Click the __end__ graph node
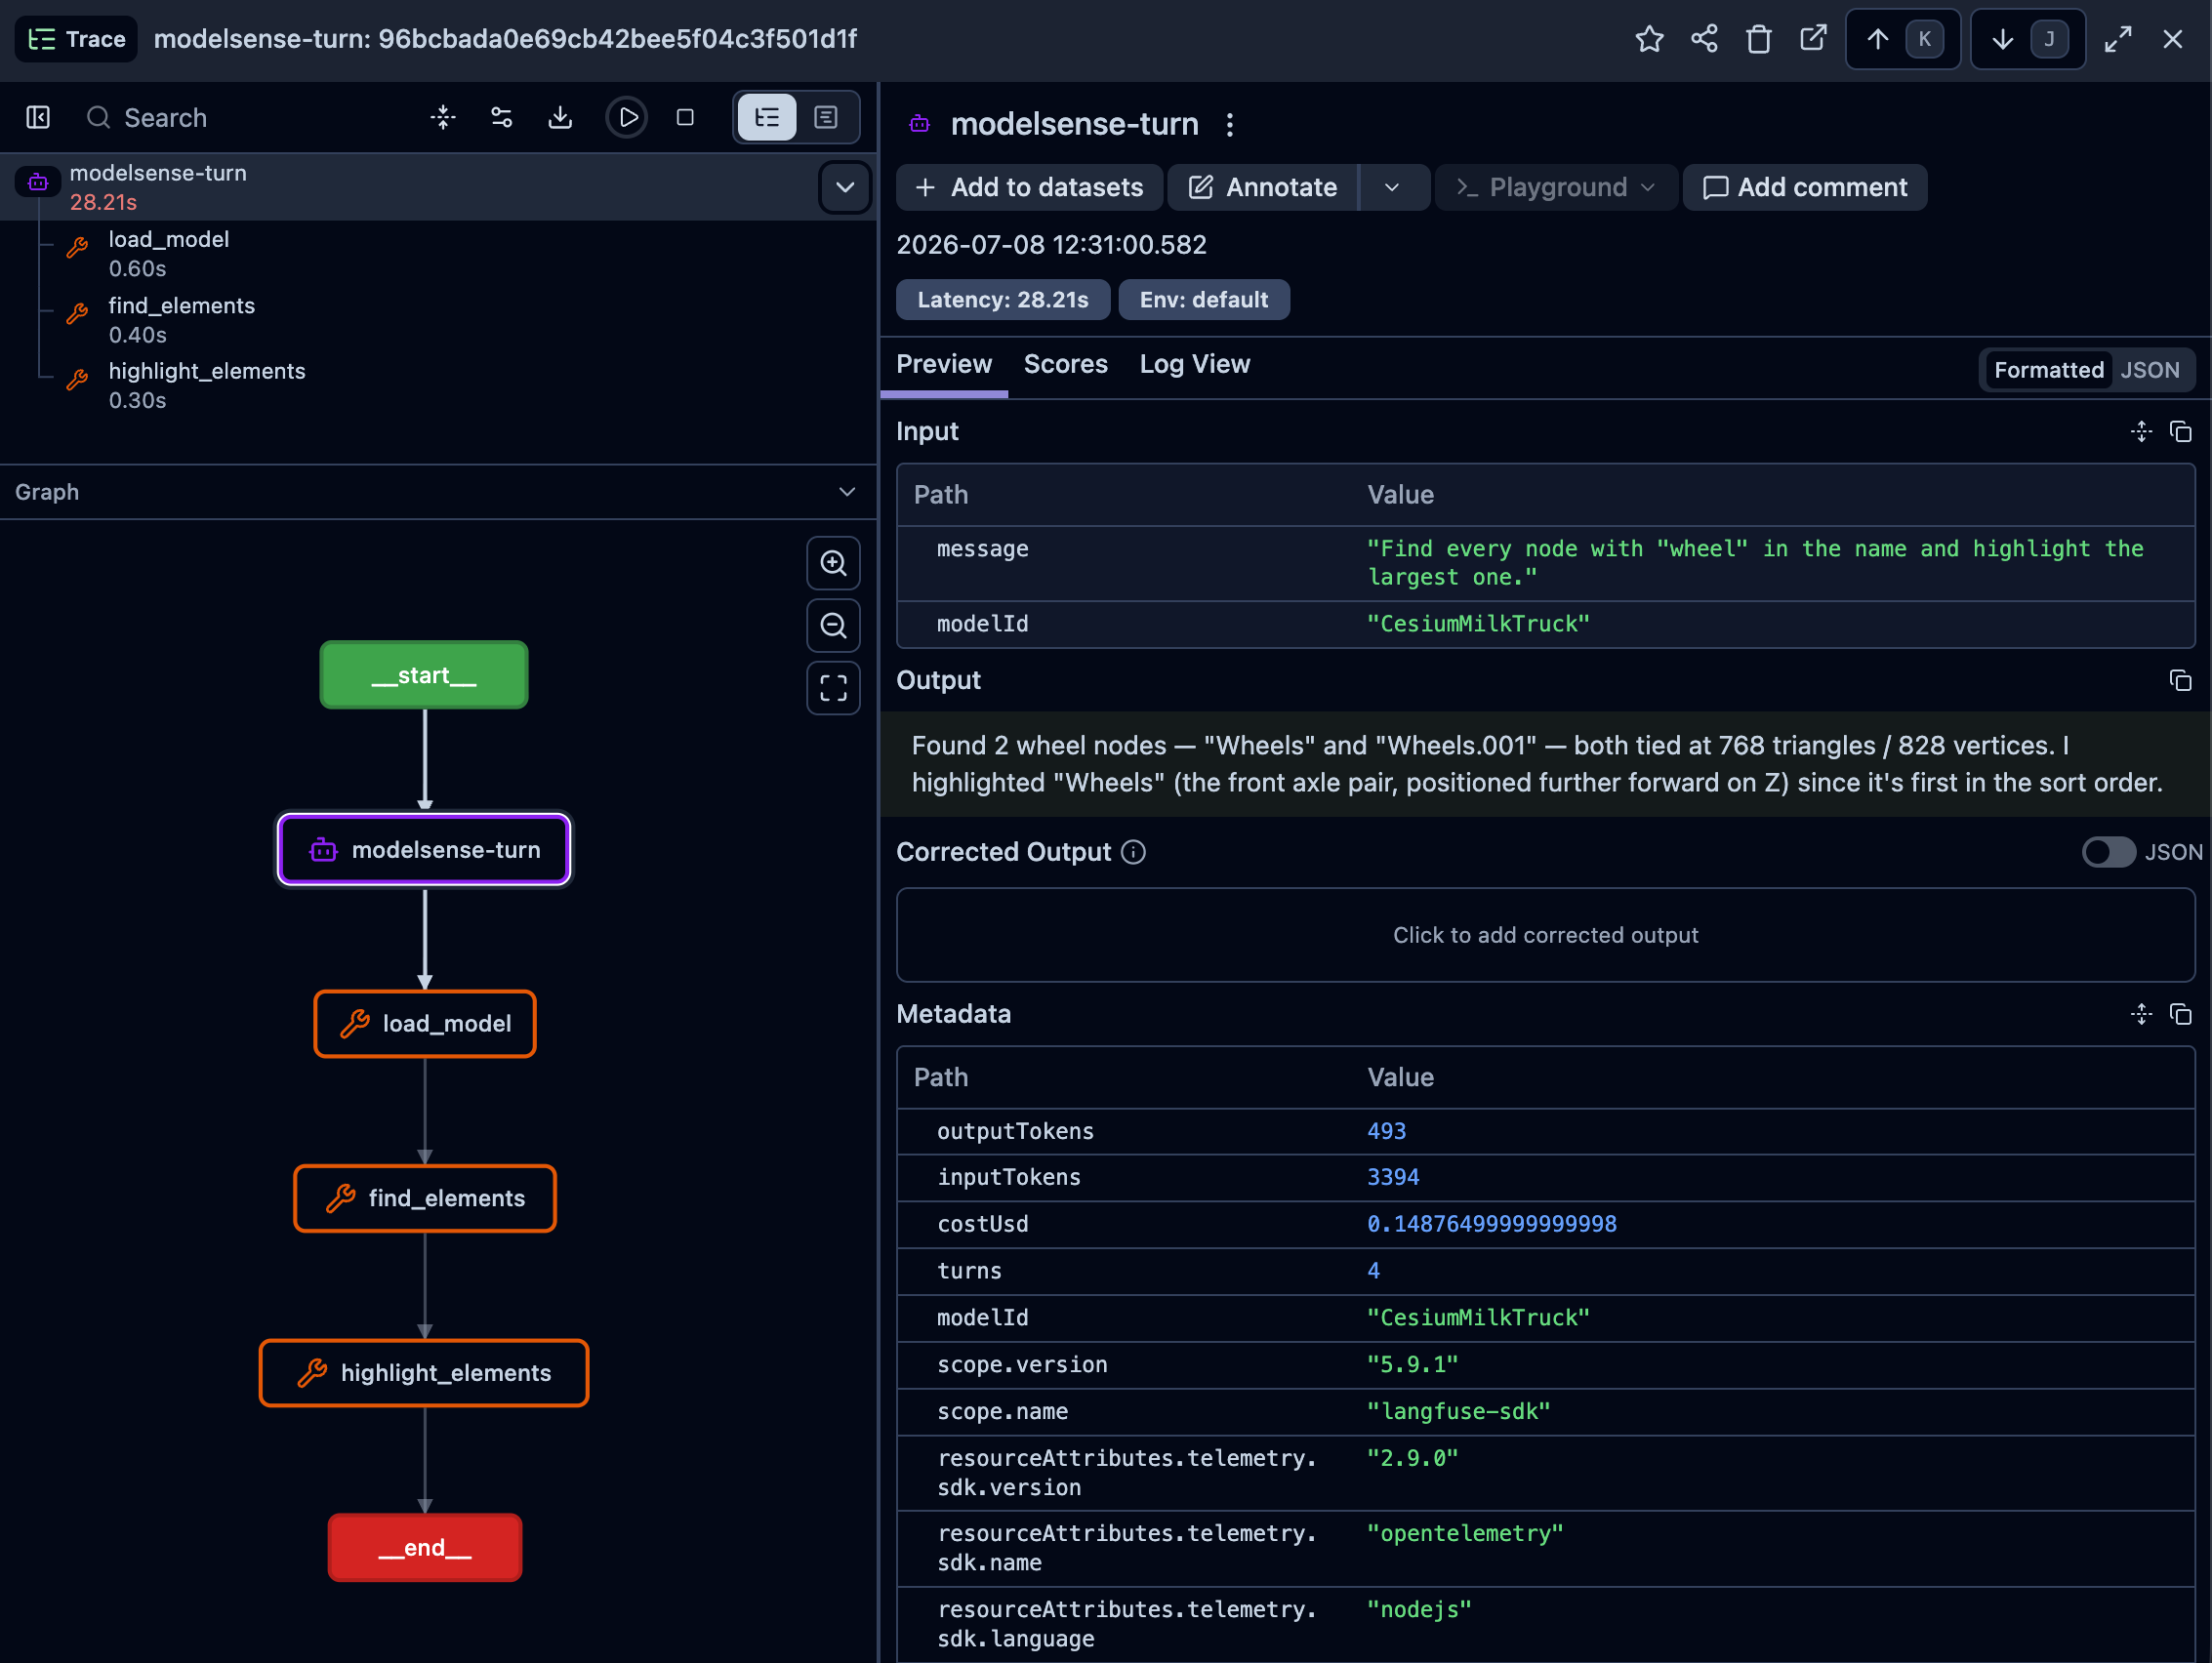 point(425,1547)
